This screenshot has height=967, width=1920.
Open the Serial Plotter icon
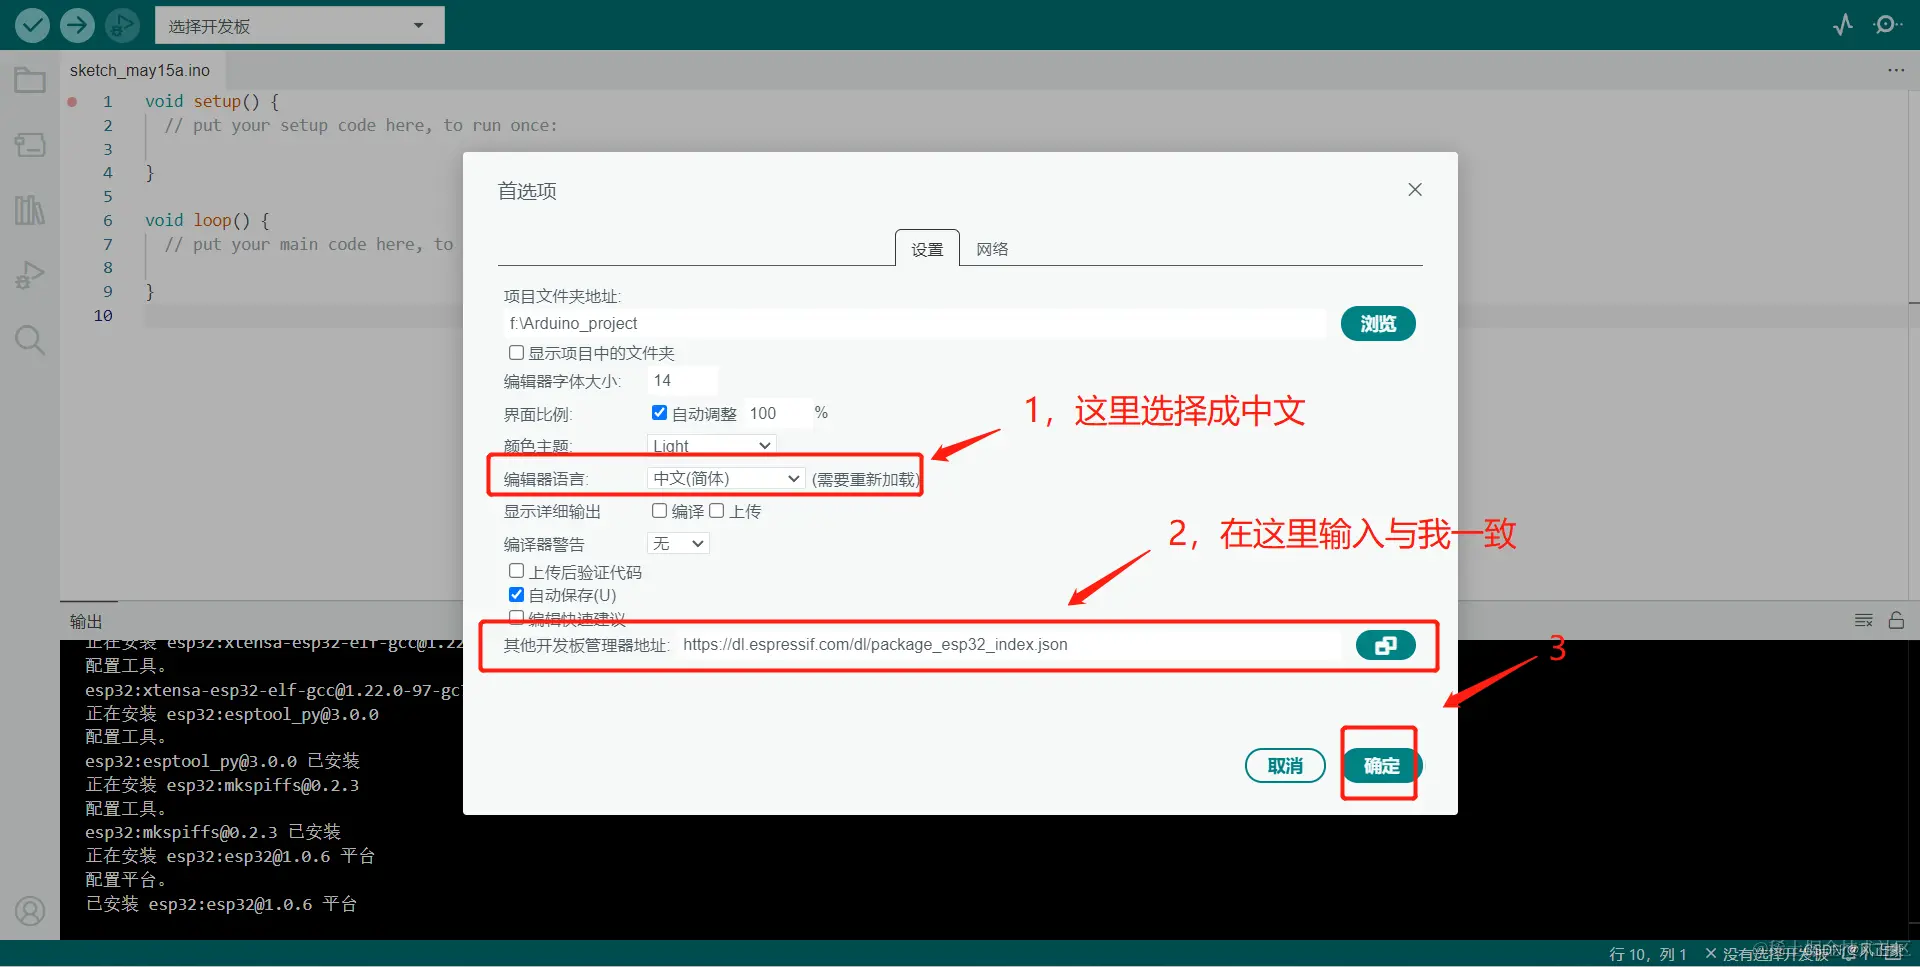[1843, 25]
